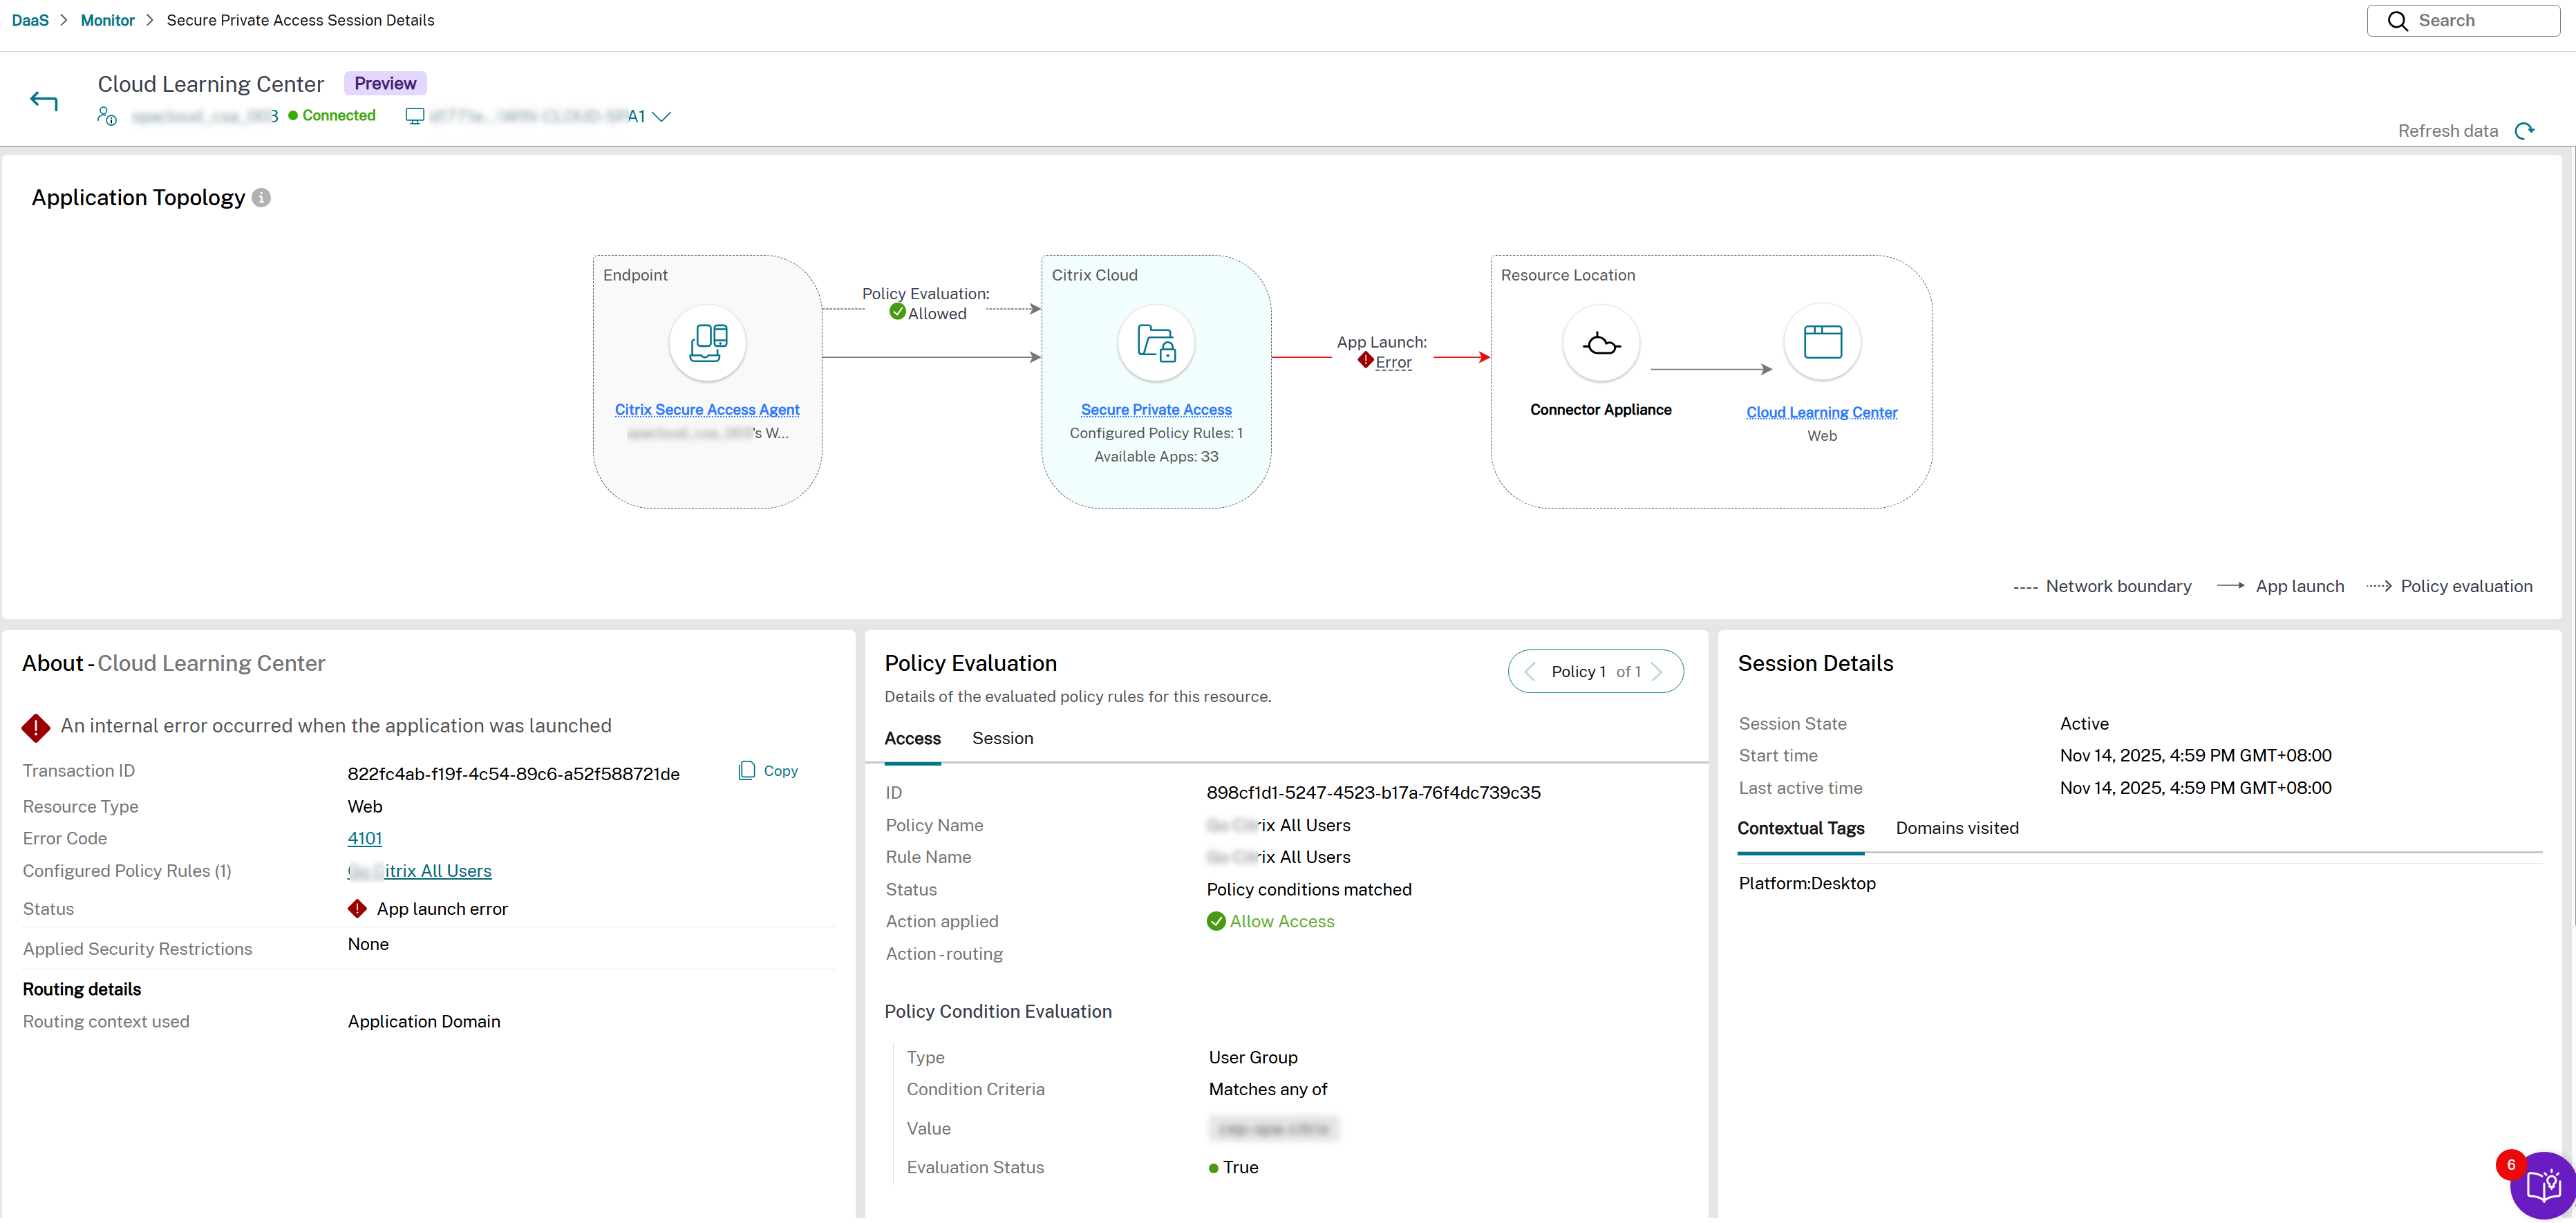Click the App launch error status icon
The image size is (2576, 1223).
point(357,909)
